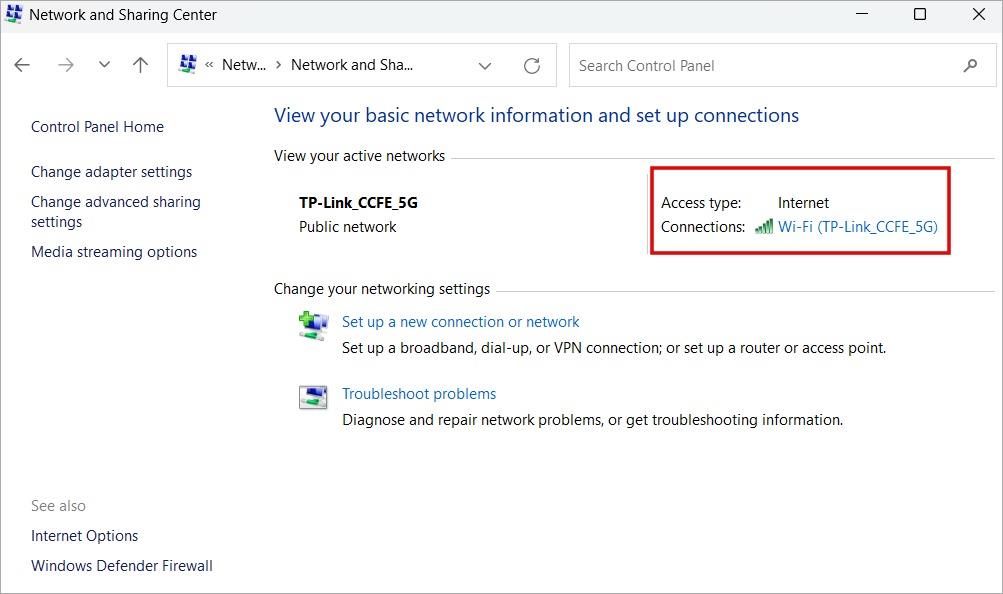The image size is (1003, 594).
Task: Click the 'Internet' access type value
Action: [803, 203]
